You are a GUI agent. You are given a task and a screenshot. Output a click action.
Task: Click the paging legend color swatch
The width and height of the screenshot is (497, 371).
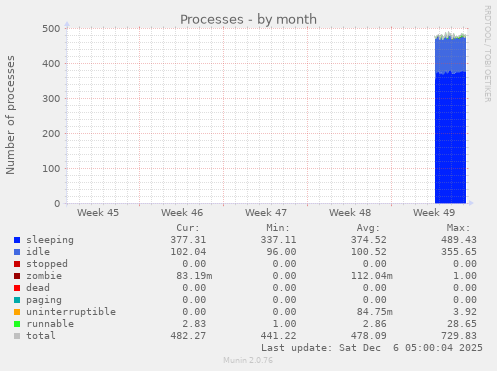click(17, 300)
